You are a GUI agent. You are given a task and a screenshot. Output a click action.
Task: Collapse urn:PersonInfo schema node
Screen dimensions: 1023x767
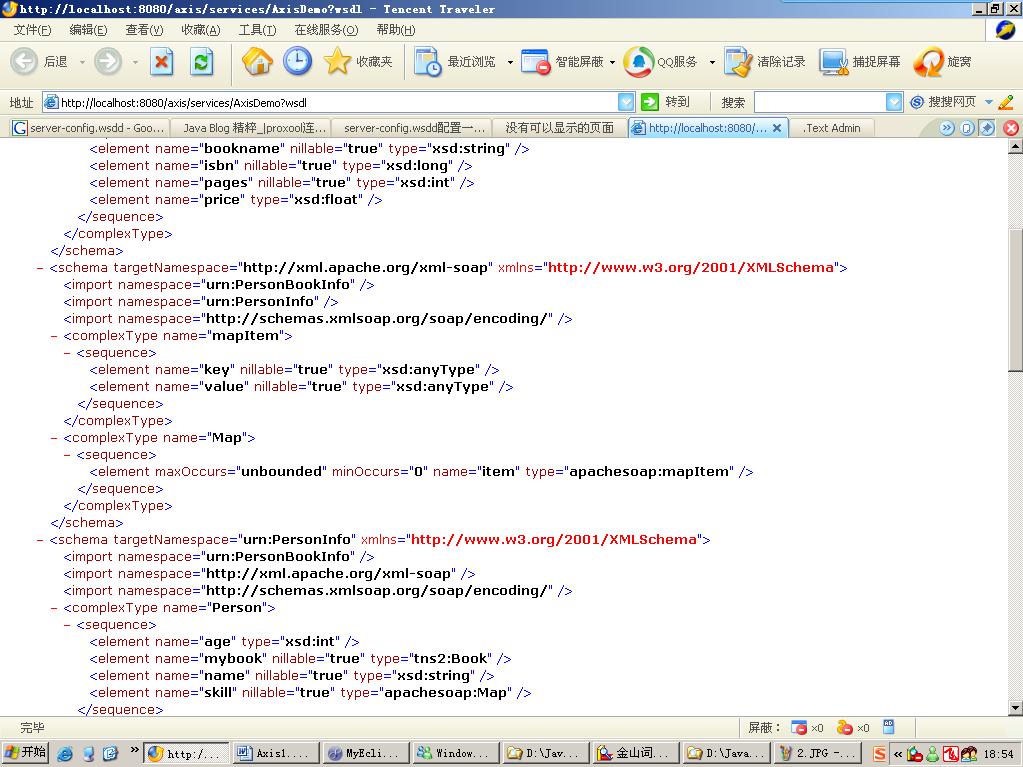click(40, 540)
